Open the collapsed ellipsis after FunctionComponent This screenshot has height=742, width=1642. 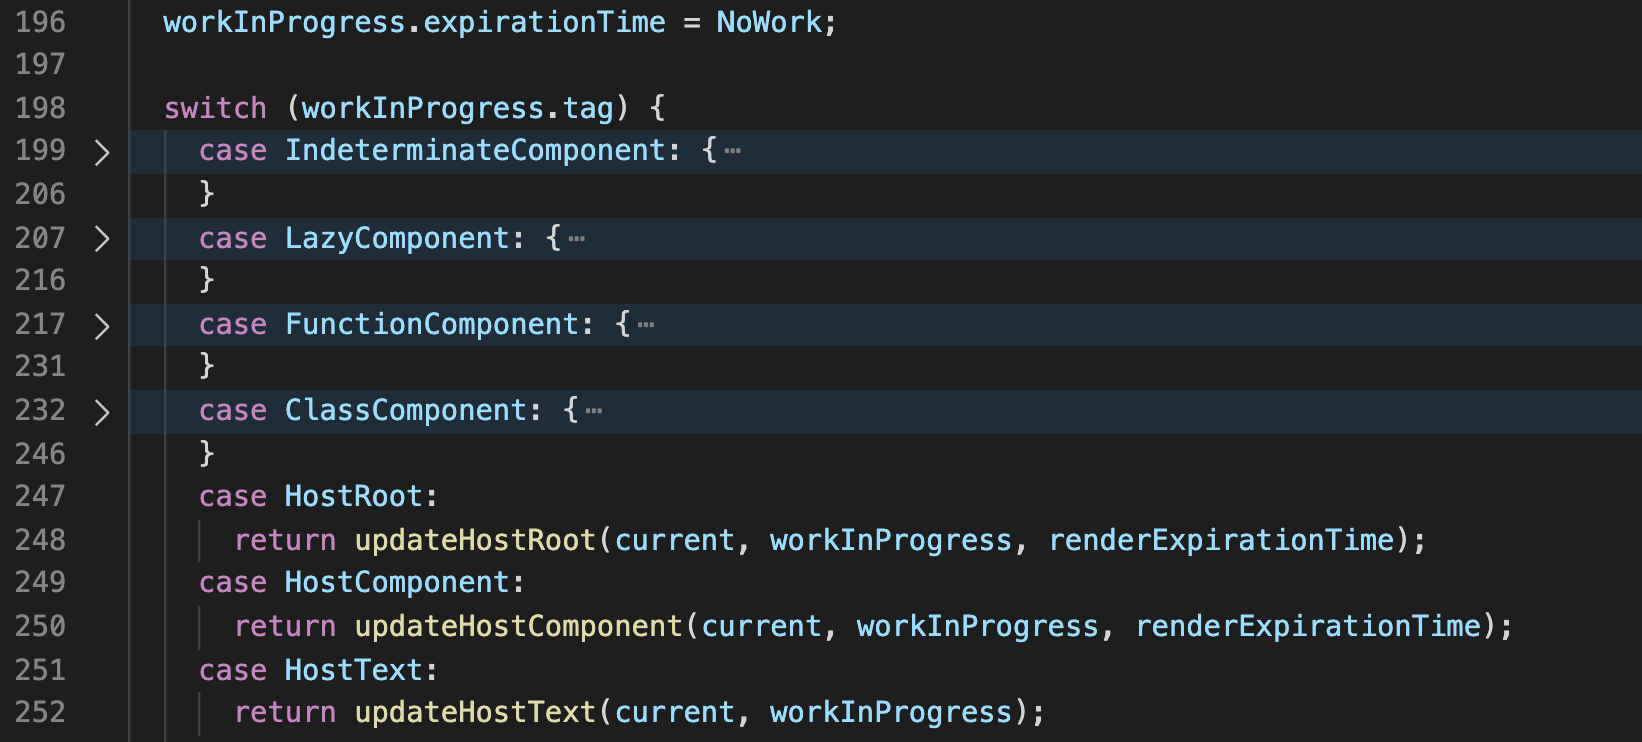click(646, 325)
